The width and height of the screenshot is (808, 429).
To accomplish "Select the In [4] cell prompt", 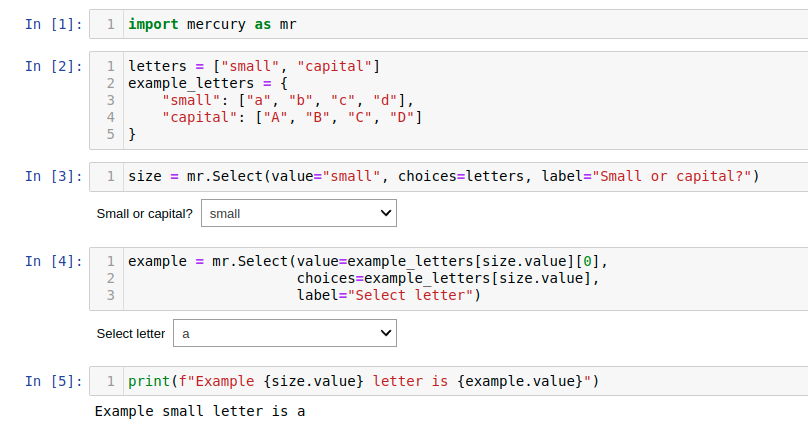I will coord(54,261).
